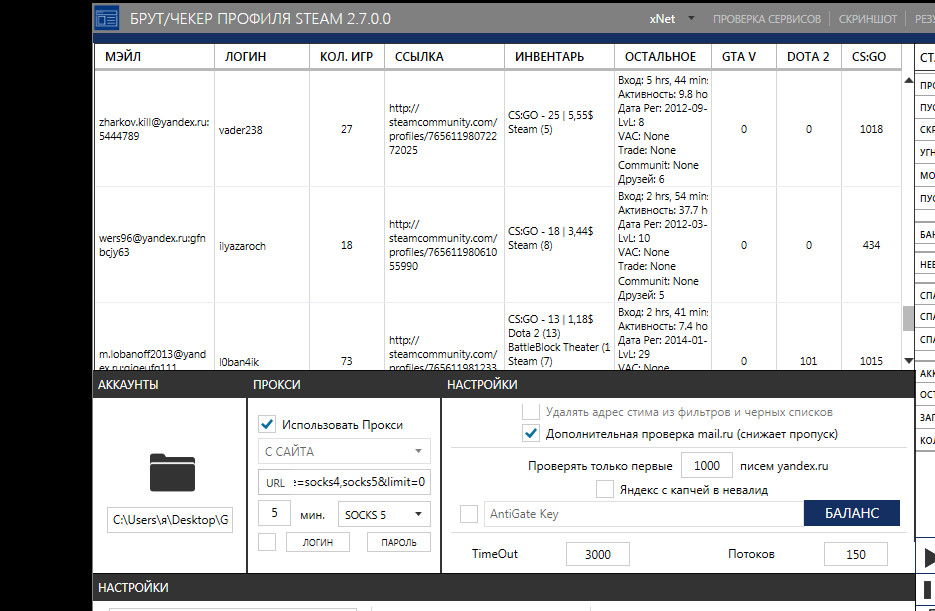Click the TimeOut field showing 3000
The height and width of the screenshot is (611, 935).
(597, 554)
